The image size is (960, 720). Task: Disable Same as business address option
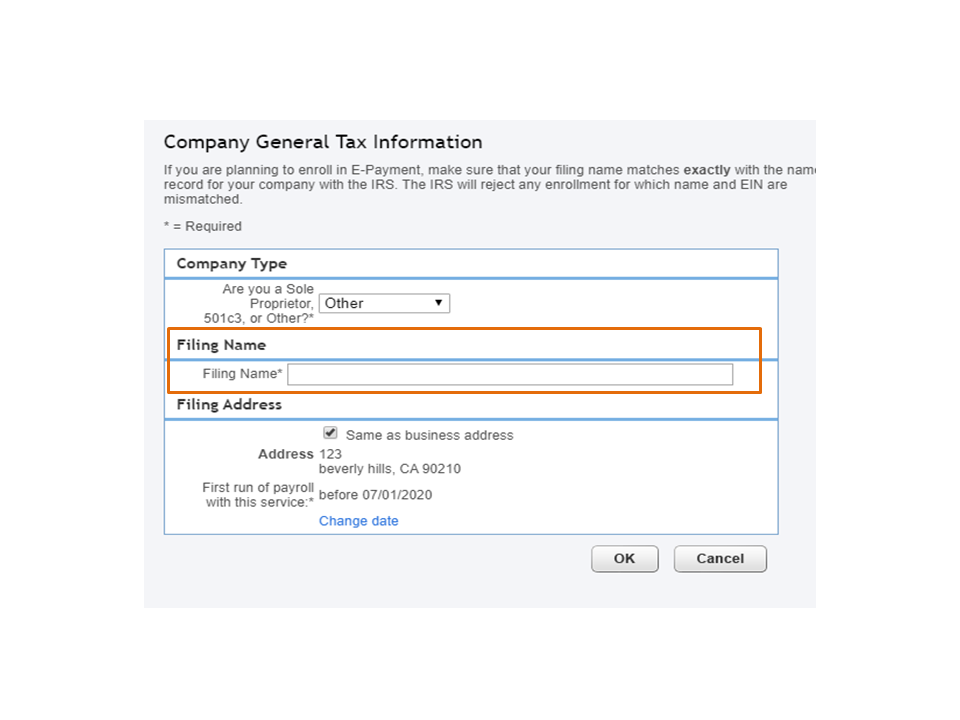pyautogui.click(x=330, y=432)
